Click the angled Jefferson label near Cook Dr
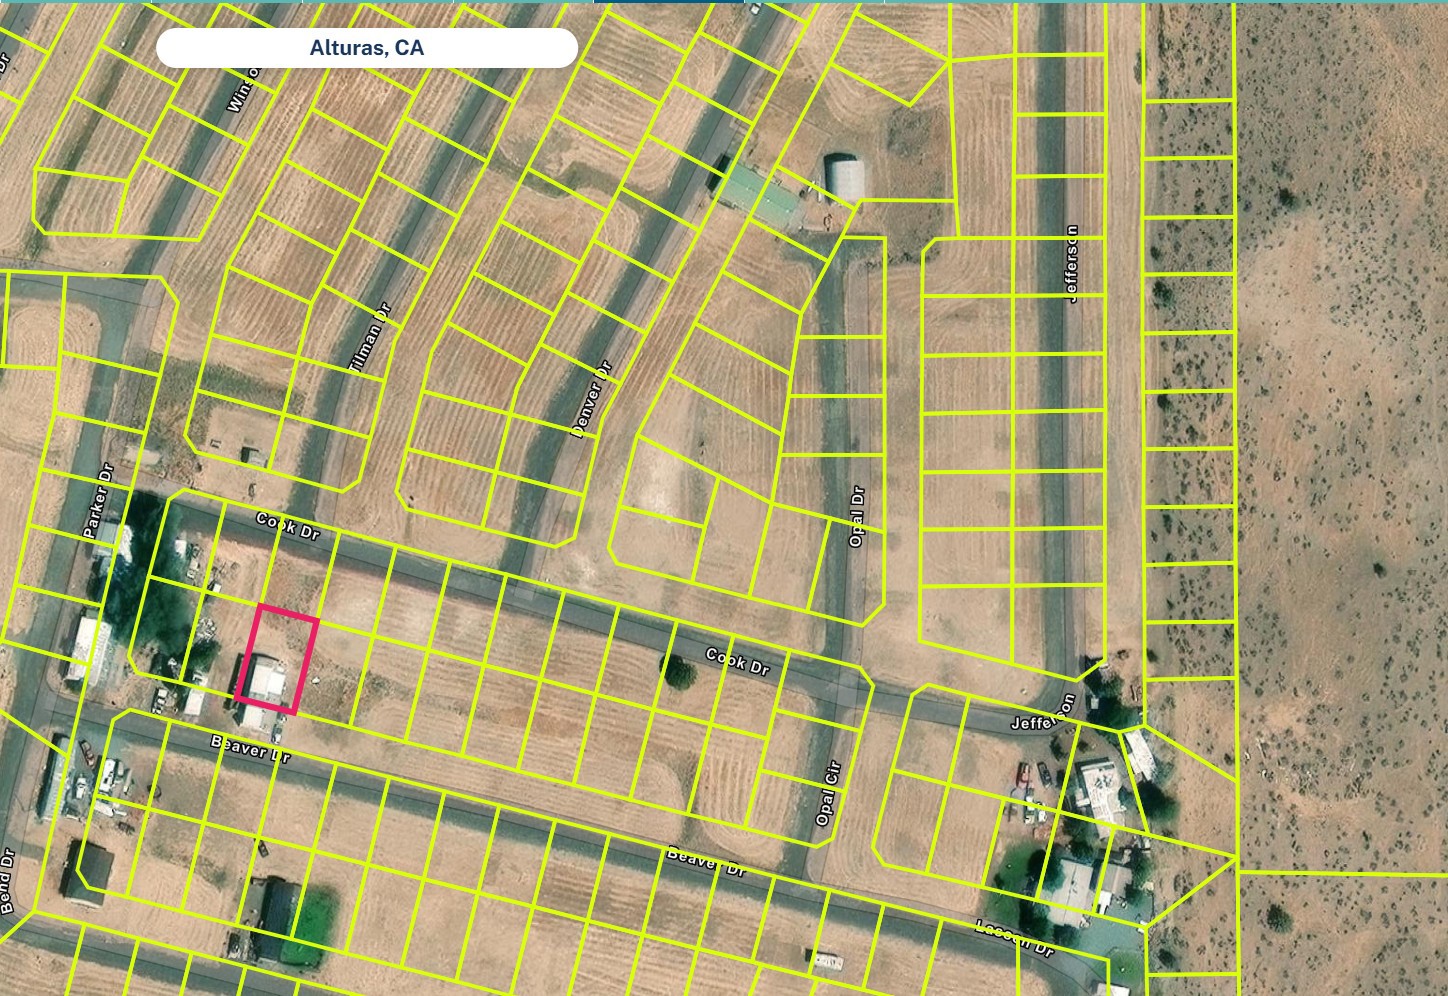Screen dimensions: 1448x996 1043,713
